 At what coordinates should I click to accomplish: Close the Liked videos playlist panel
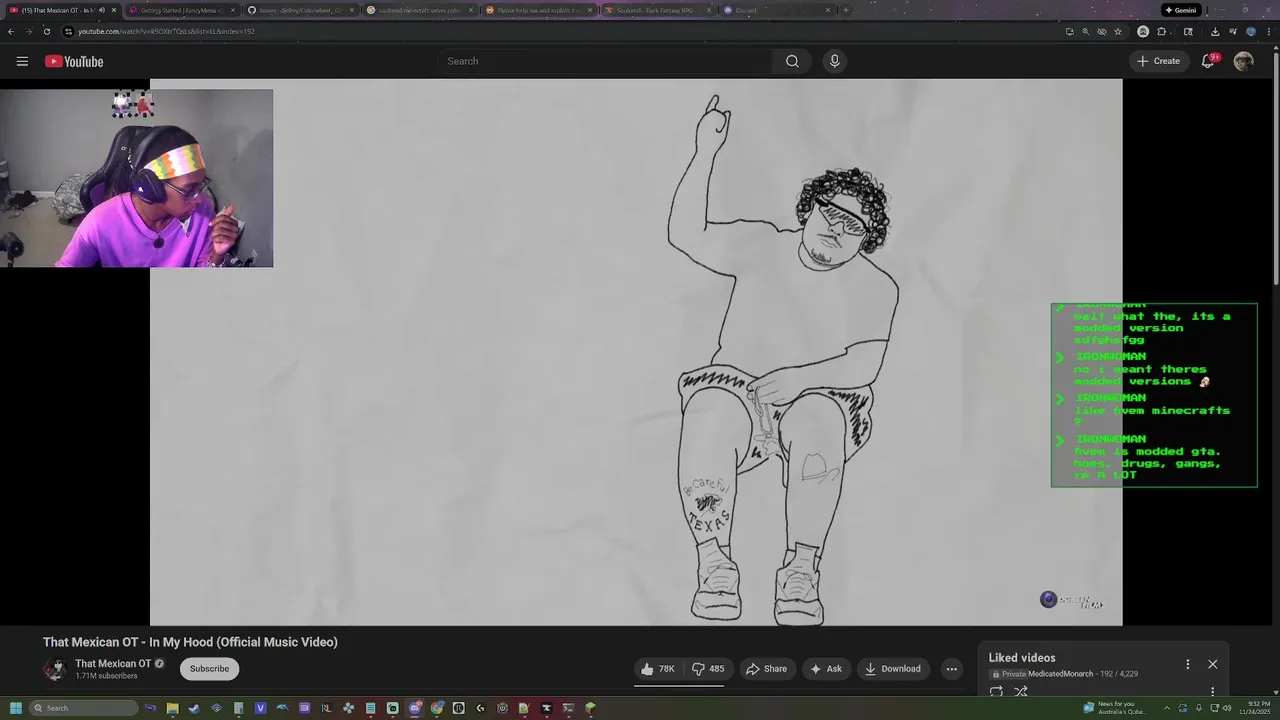1212,664
